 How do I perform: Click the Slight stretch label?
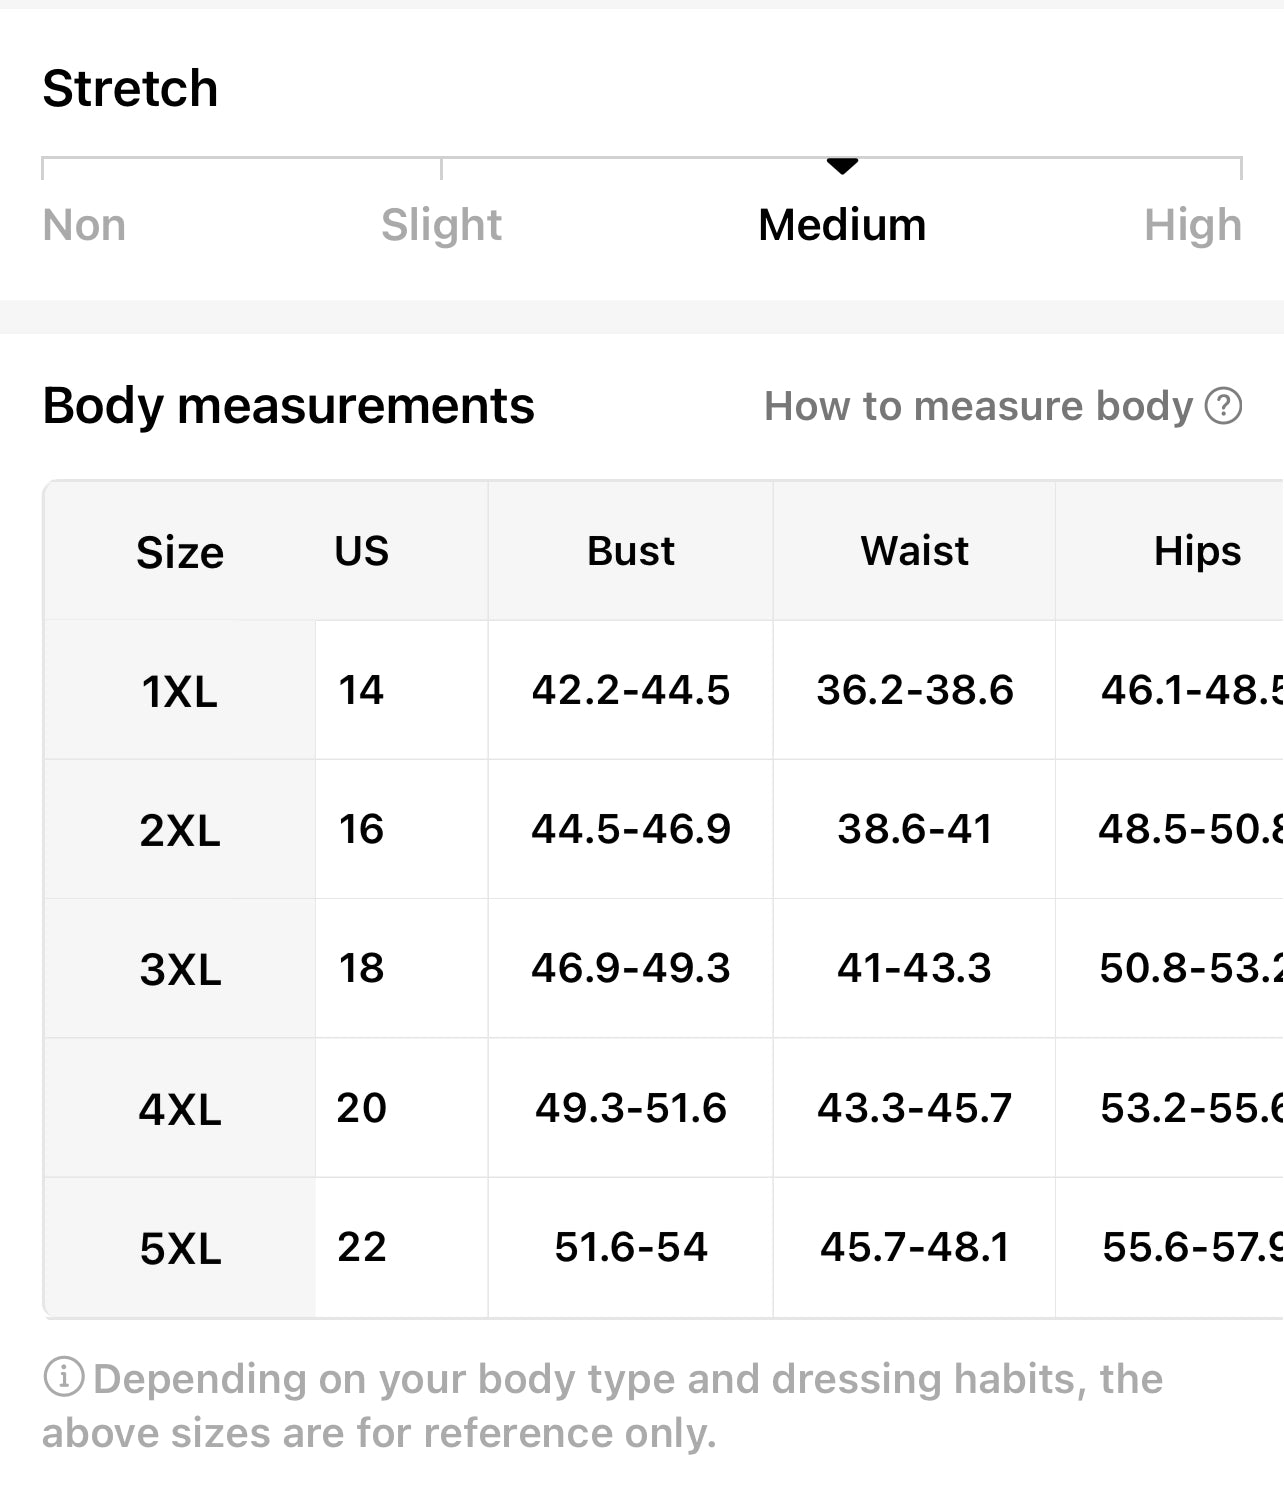(x=441, y=225)
